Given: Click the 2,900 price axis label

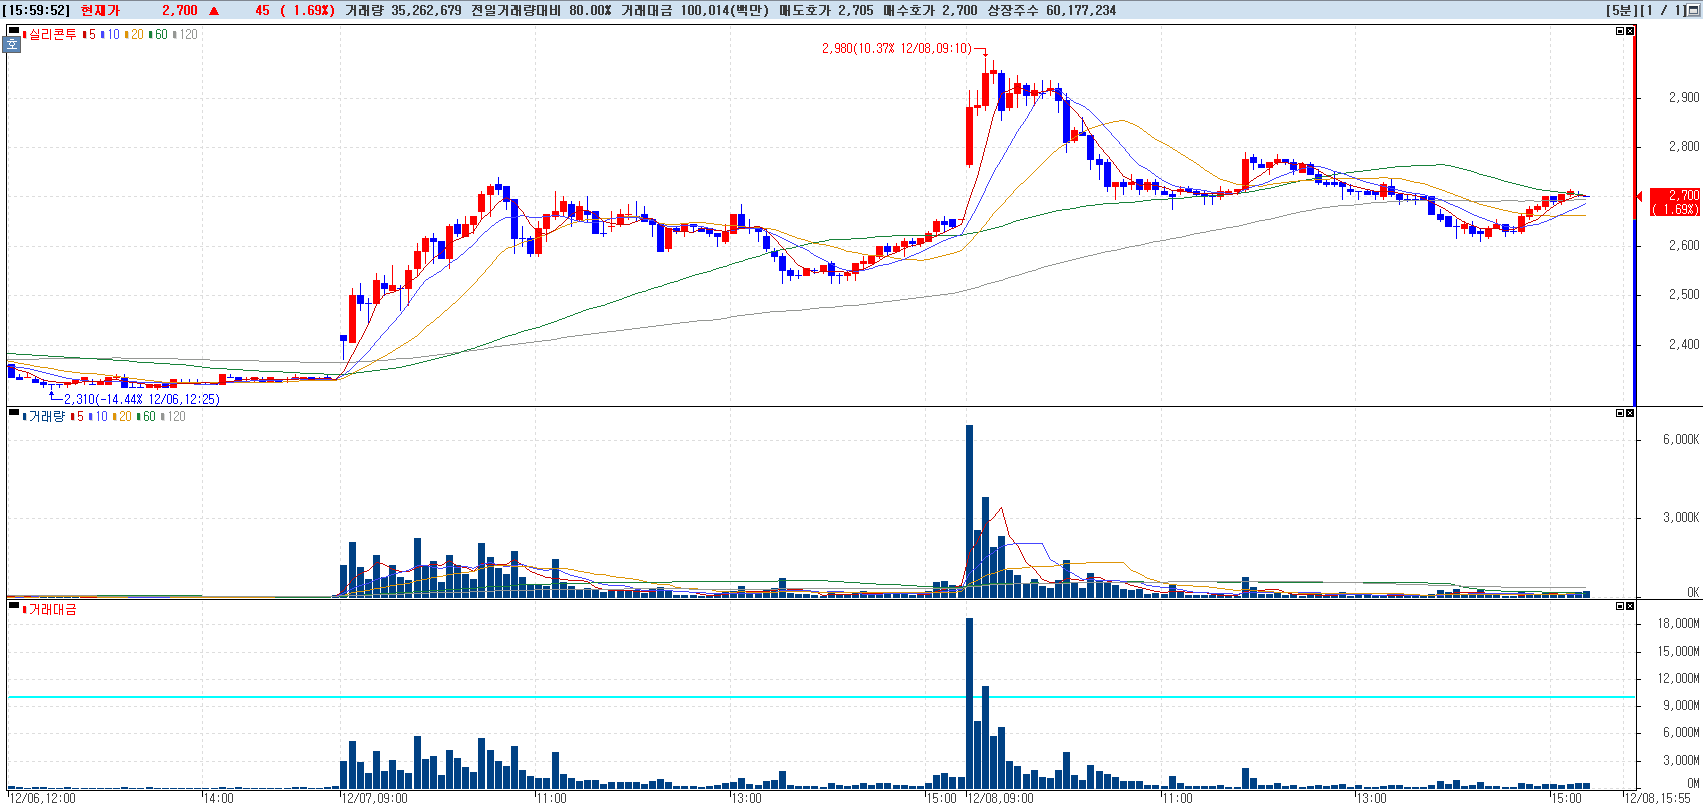Looking at the screenshot, I should (x=1684, y=97).
